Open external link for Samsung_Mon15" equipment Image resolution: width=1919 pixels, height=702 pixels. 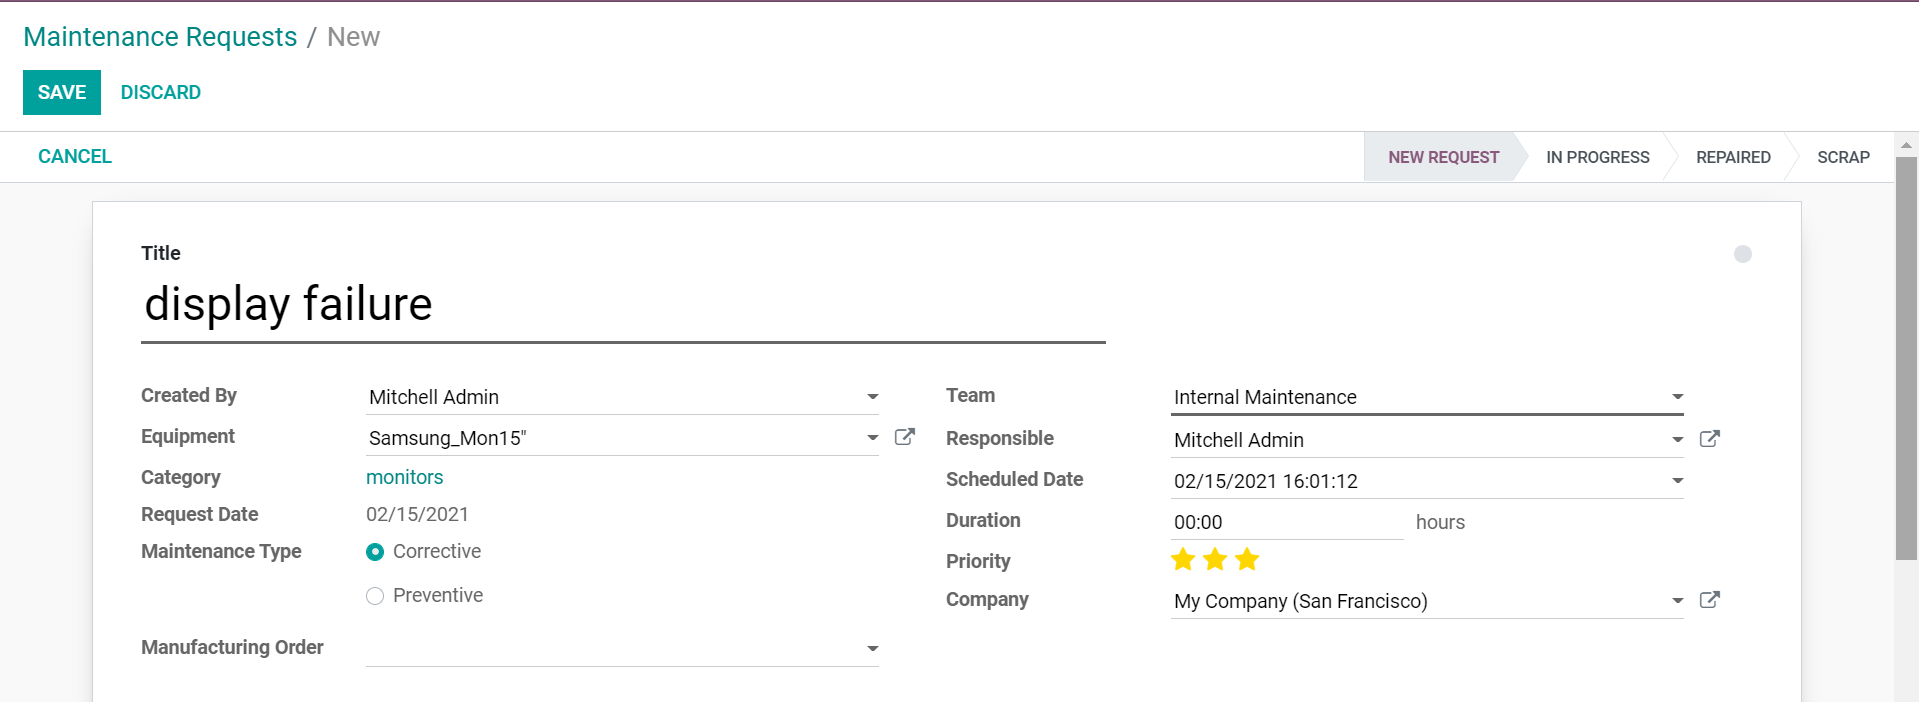(904, 437)
